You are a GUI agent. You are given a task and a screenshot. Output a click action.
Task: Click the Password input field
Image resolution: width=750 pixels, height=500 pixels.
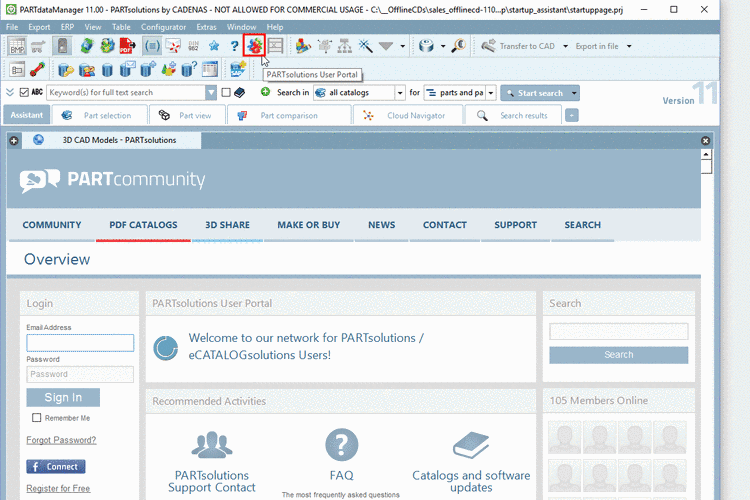point(80,374)
